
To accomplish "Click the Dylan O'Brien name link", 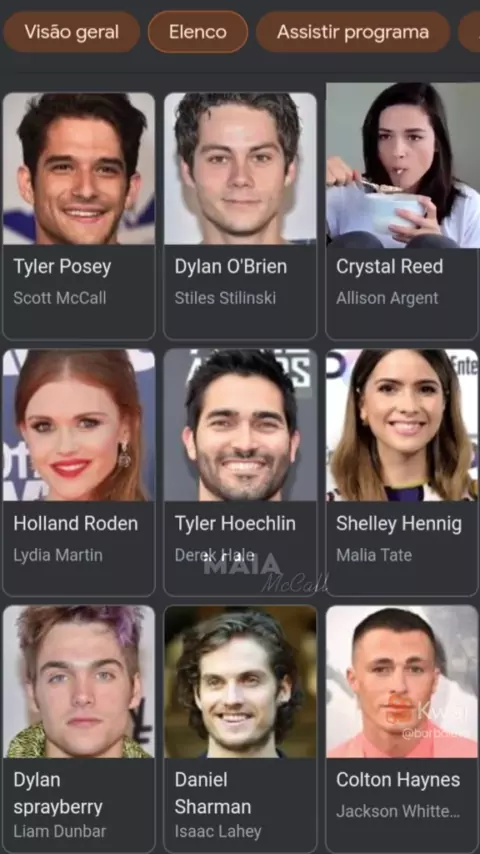I will pos(230,267).
